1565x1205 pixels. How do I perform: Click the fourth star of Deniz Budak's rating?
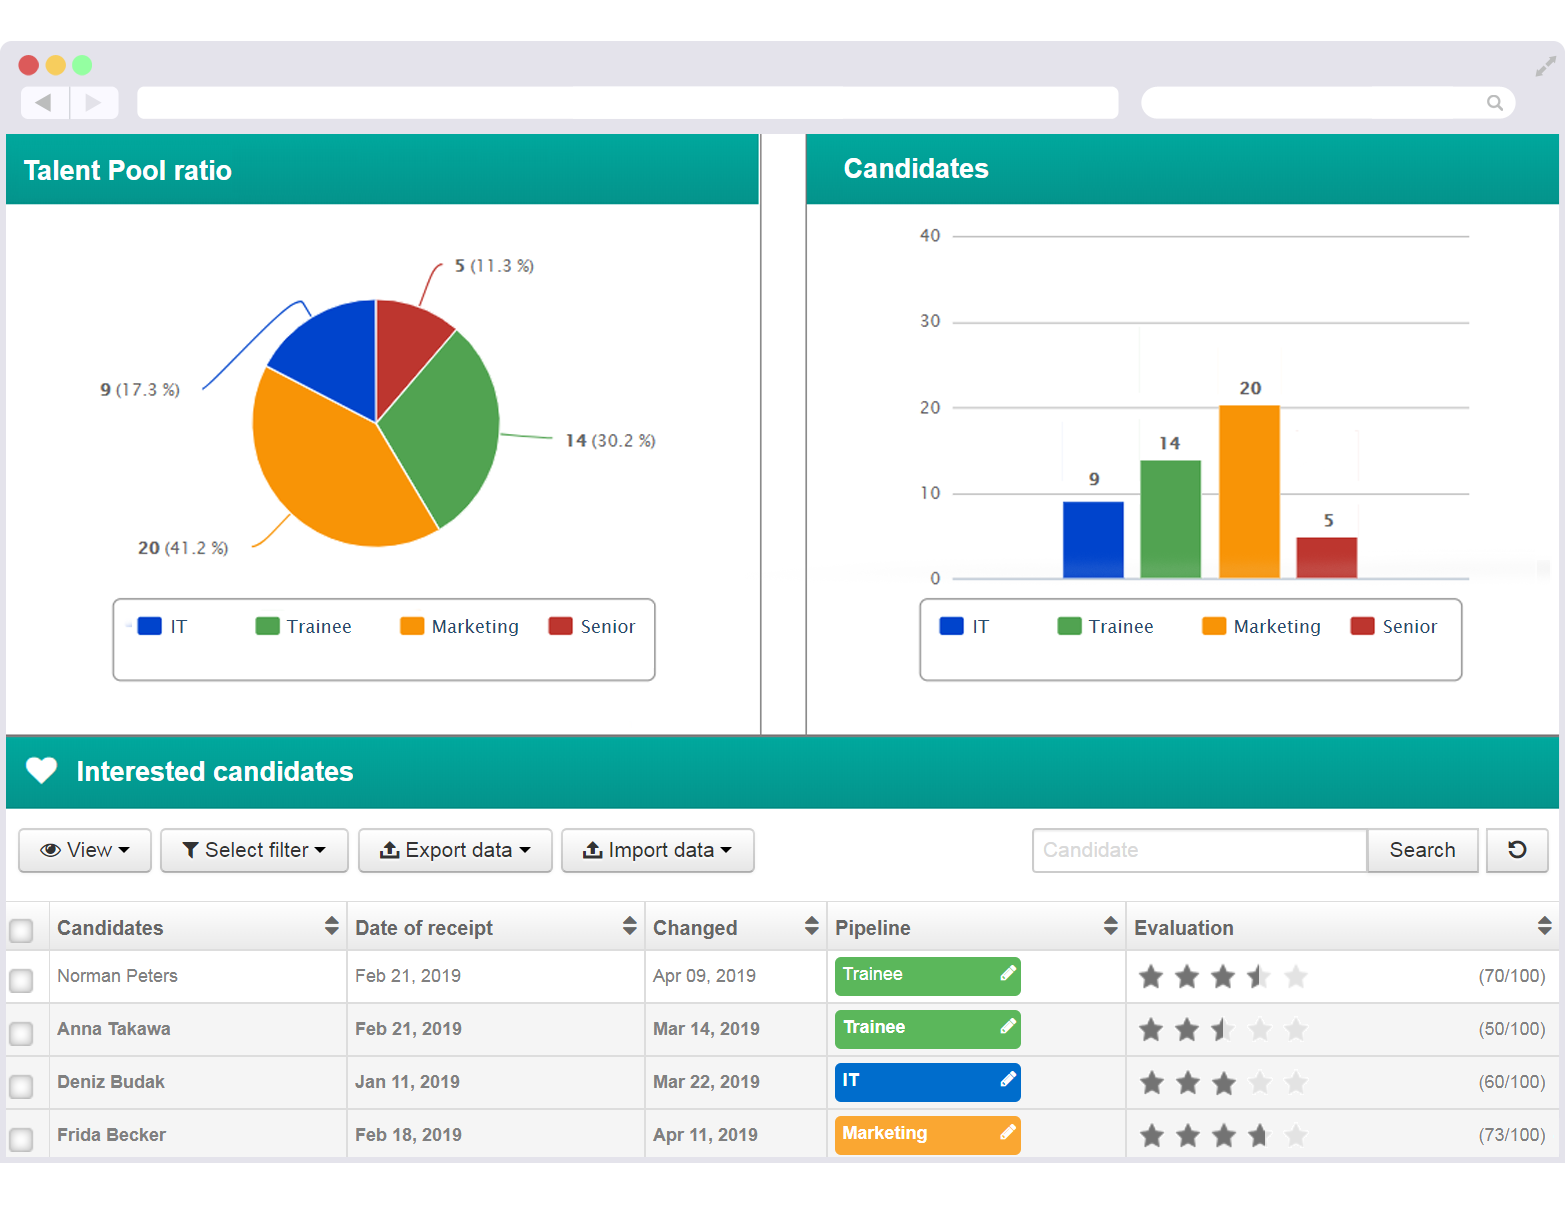point(1260,1082)
